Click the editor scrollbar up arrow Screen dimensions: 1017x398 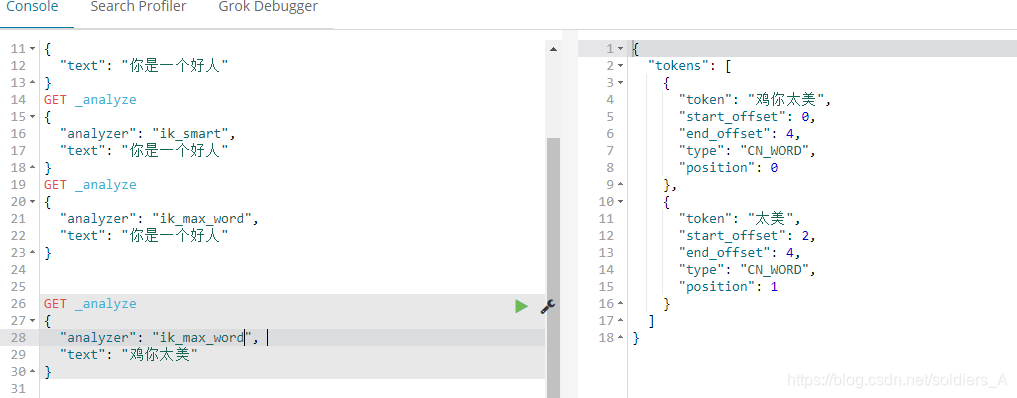pyautogui.click(x=553, y=49)
